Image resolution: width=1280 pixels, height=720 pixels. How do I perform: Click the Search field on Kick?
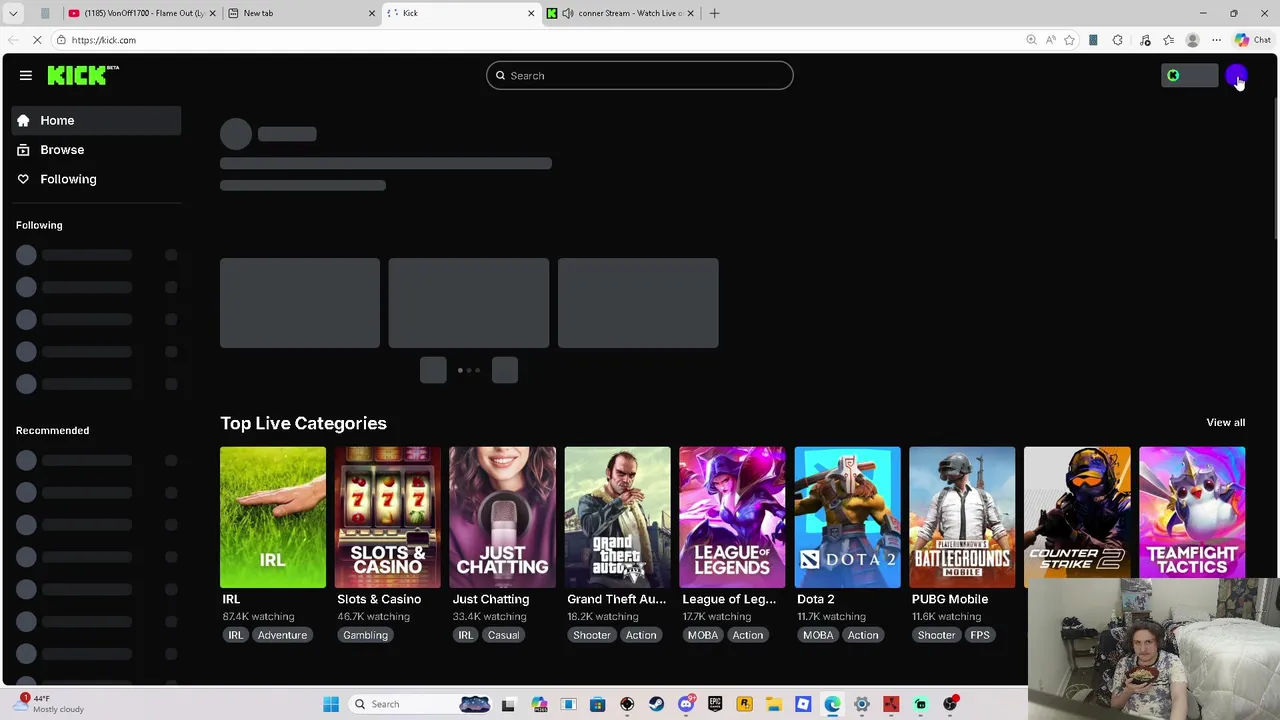click(x=640, y=75)
